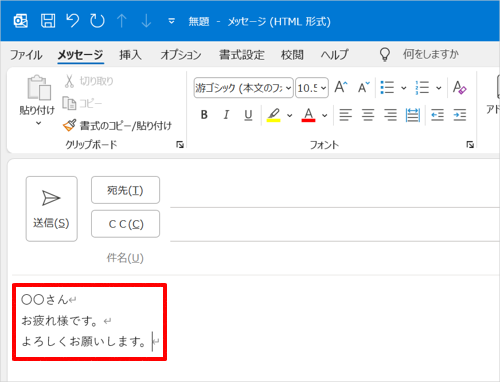Center align text
This screenshot has width=500, height=382.
pos(368,115)
